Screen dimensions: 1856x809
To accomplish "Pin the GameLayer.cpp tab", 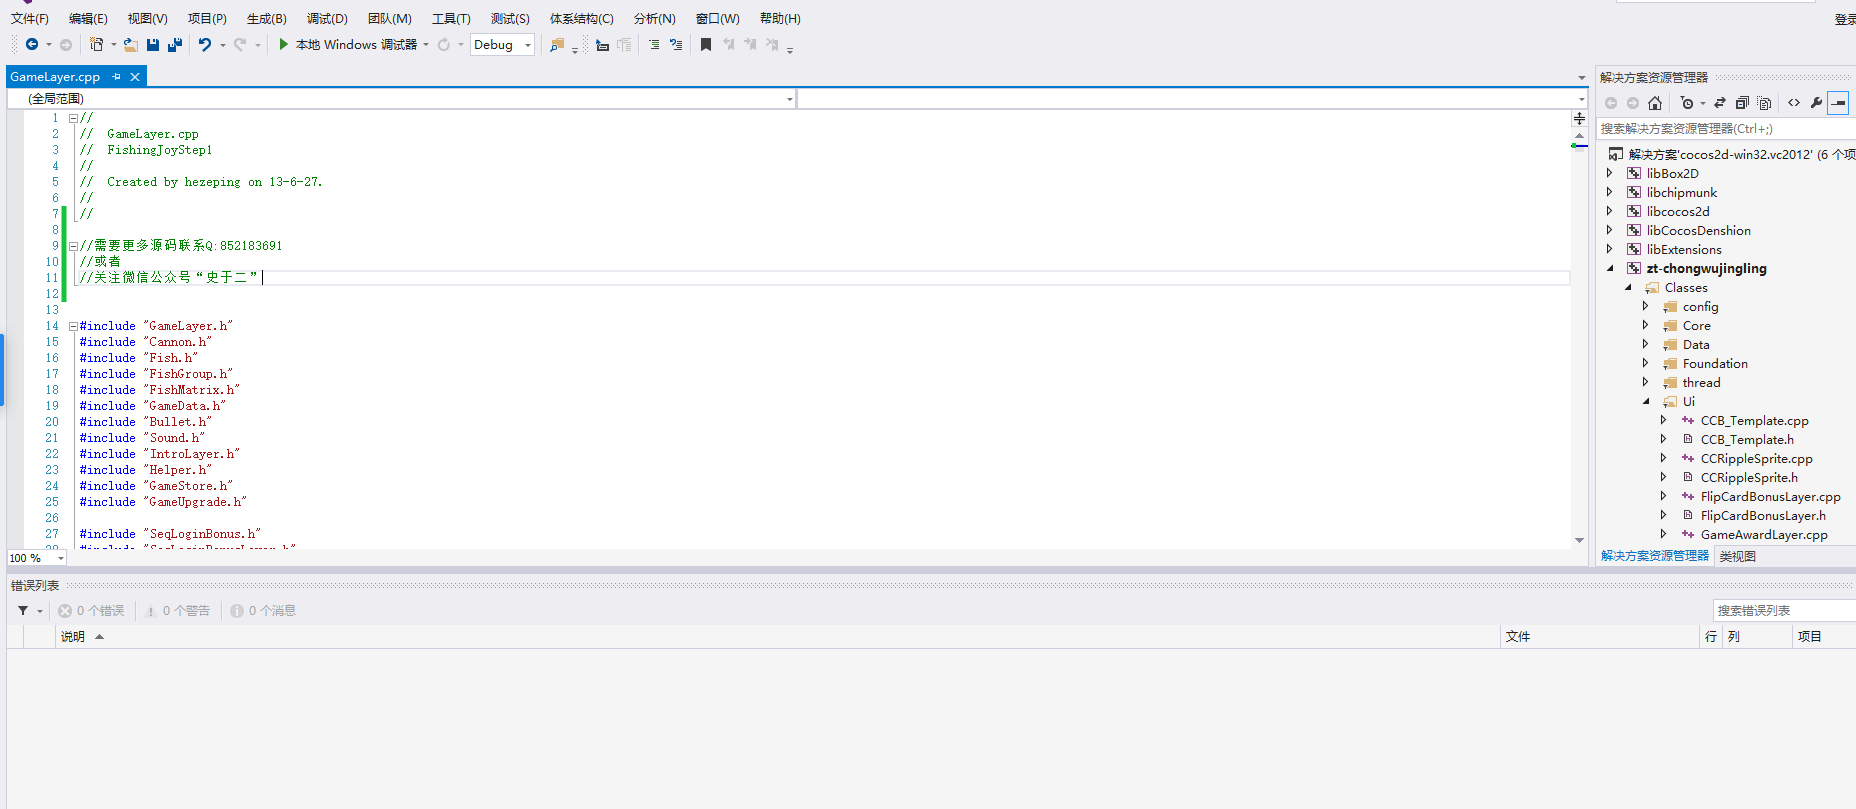I will point(116,76).
